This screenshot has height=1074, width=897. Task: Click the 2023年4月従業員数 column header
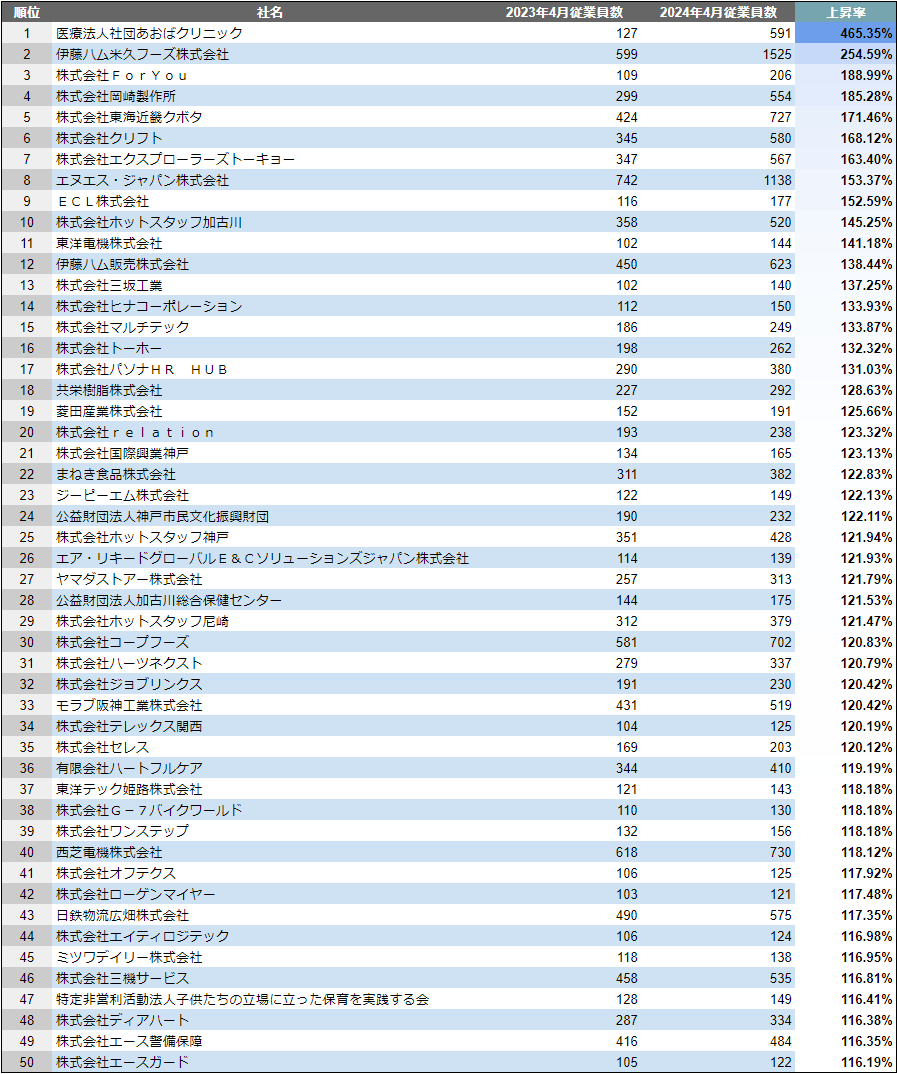coord(564,12)
